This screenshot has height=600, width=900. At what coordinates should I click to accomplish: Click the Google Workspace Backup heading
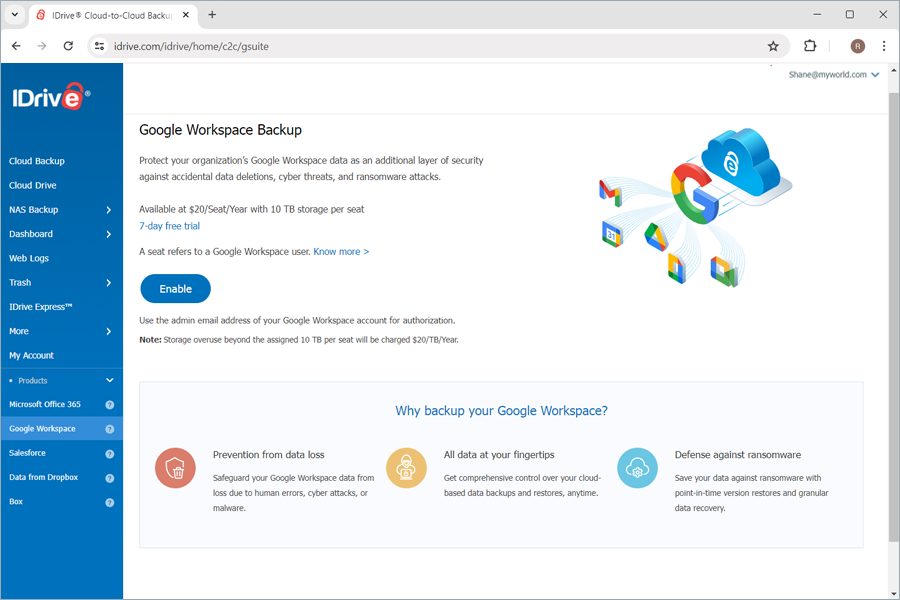220,130
